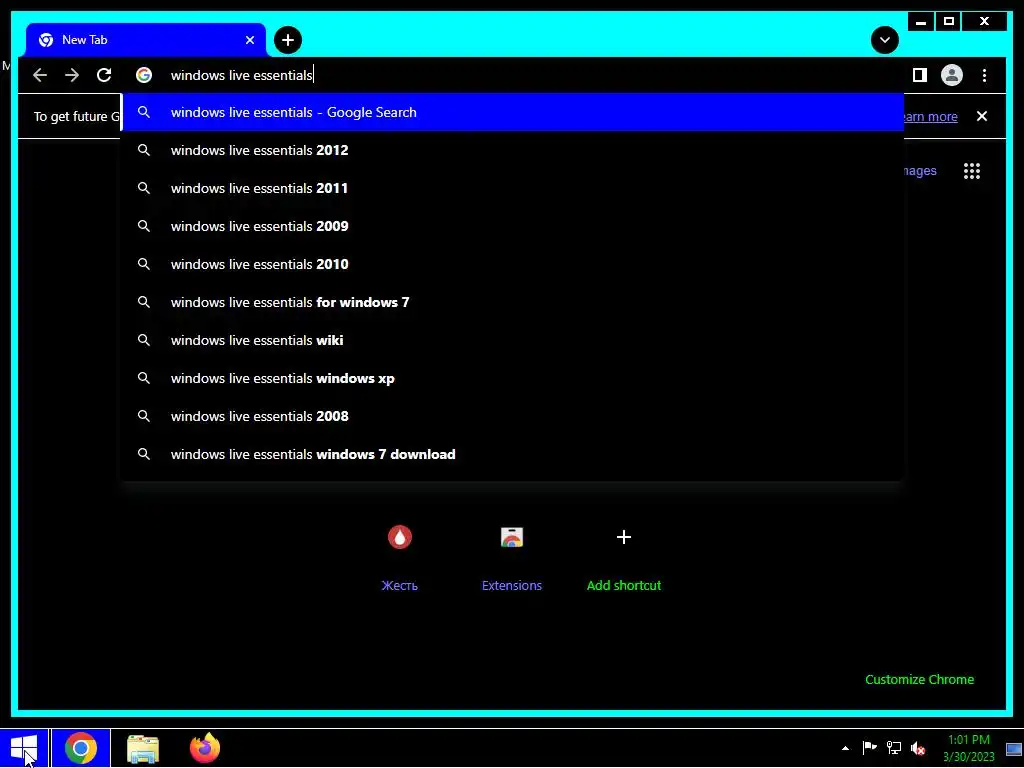Select the New Tab tab
Image resolution: width=1024 pixels, height=768 pixels.
coord(146,40)
